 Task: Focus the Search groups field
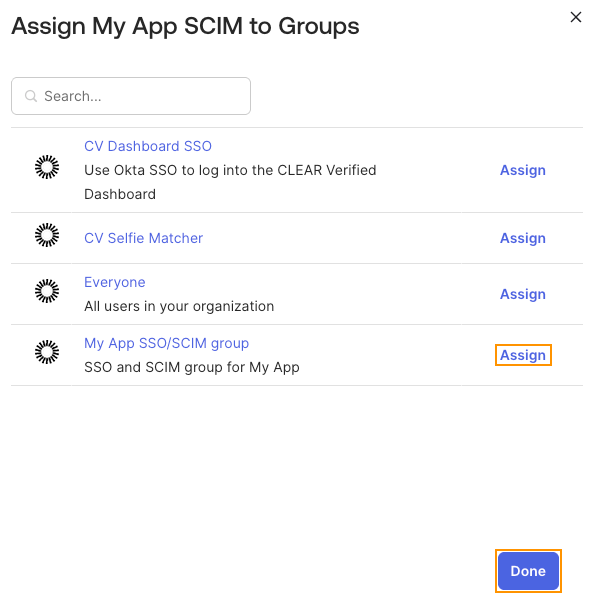pyautogui.click(x=131, y=96)
